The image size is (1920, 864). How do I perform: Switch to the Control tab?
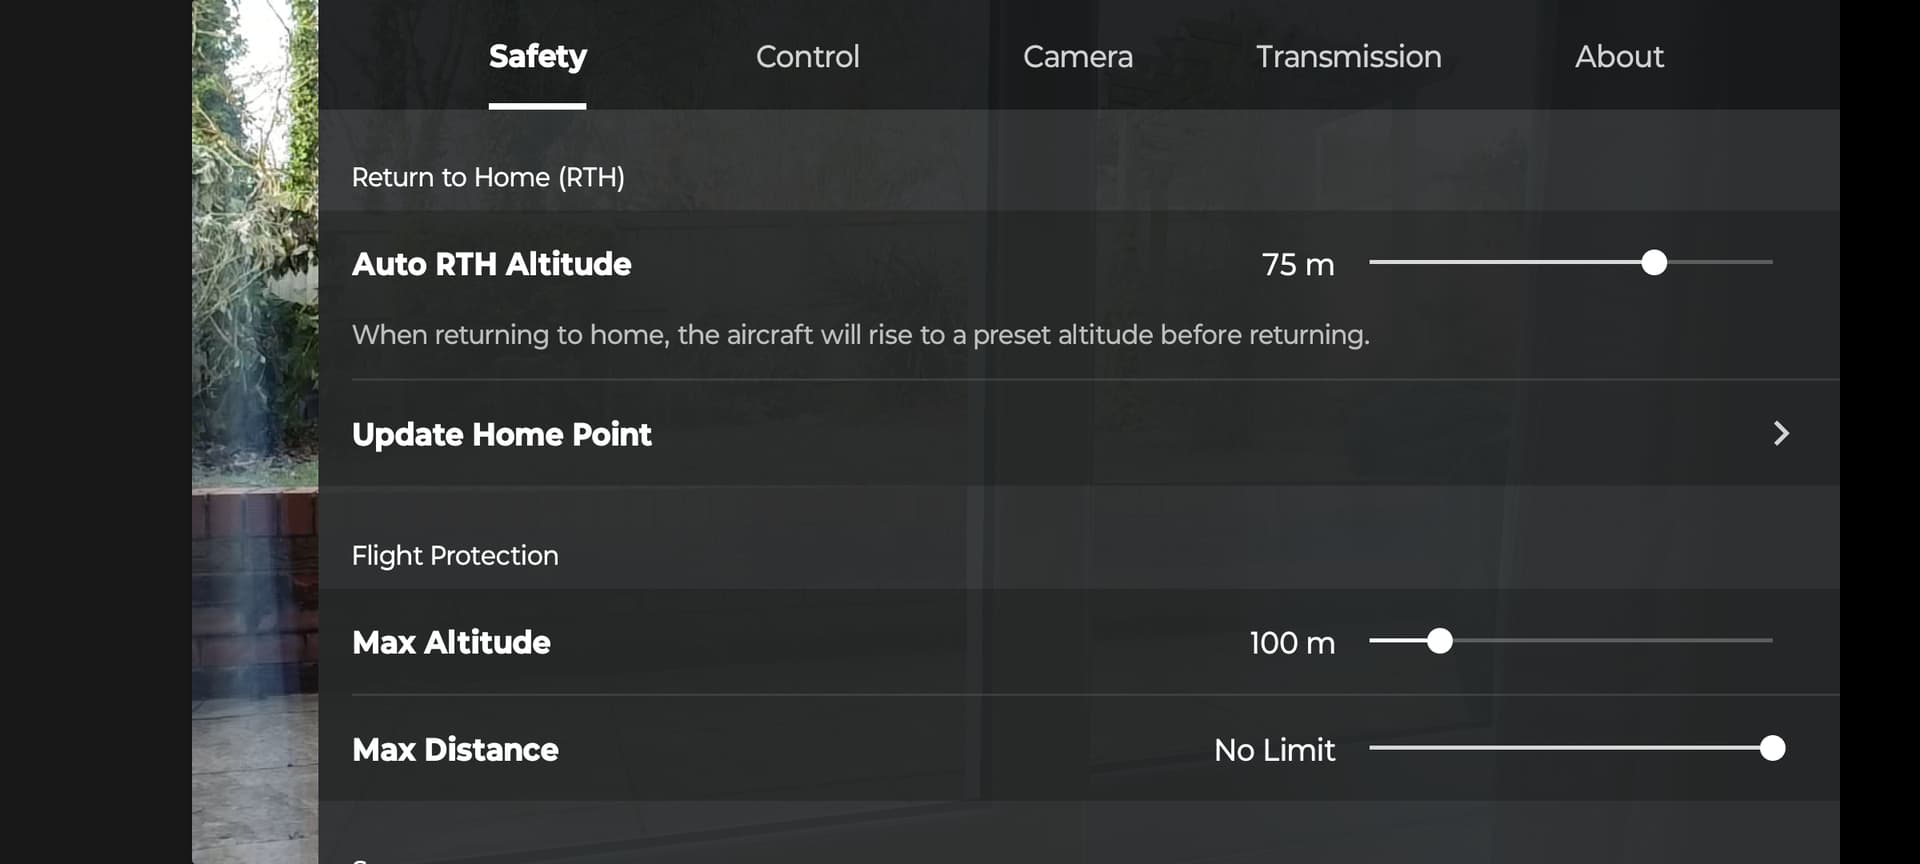807,56
